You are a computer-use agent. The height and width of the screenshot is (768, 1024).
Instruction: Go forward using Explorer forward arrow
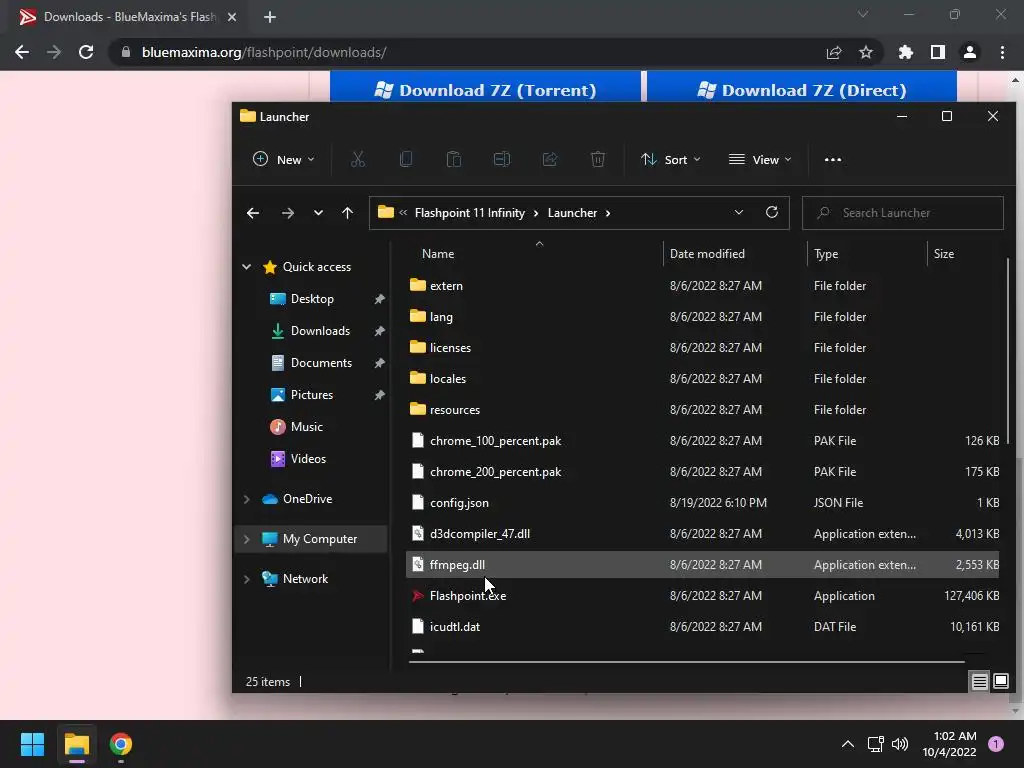point(288,213)
